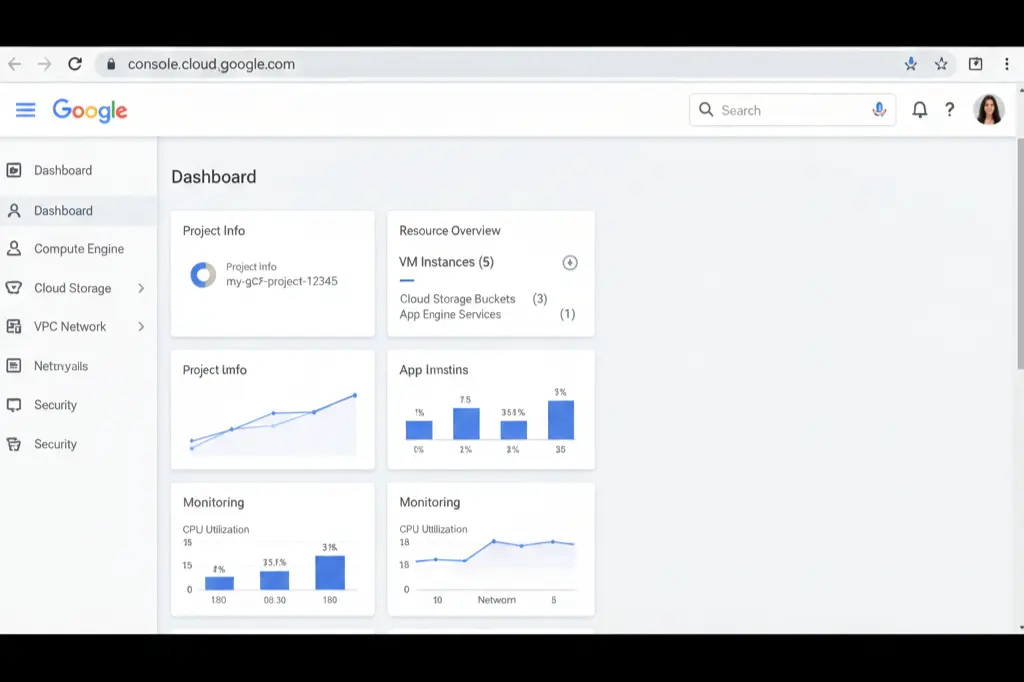1024x682 pixels.
Task: Expand the VPC Network section
Action: tap(143, 327)
